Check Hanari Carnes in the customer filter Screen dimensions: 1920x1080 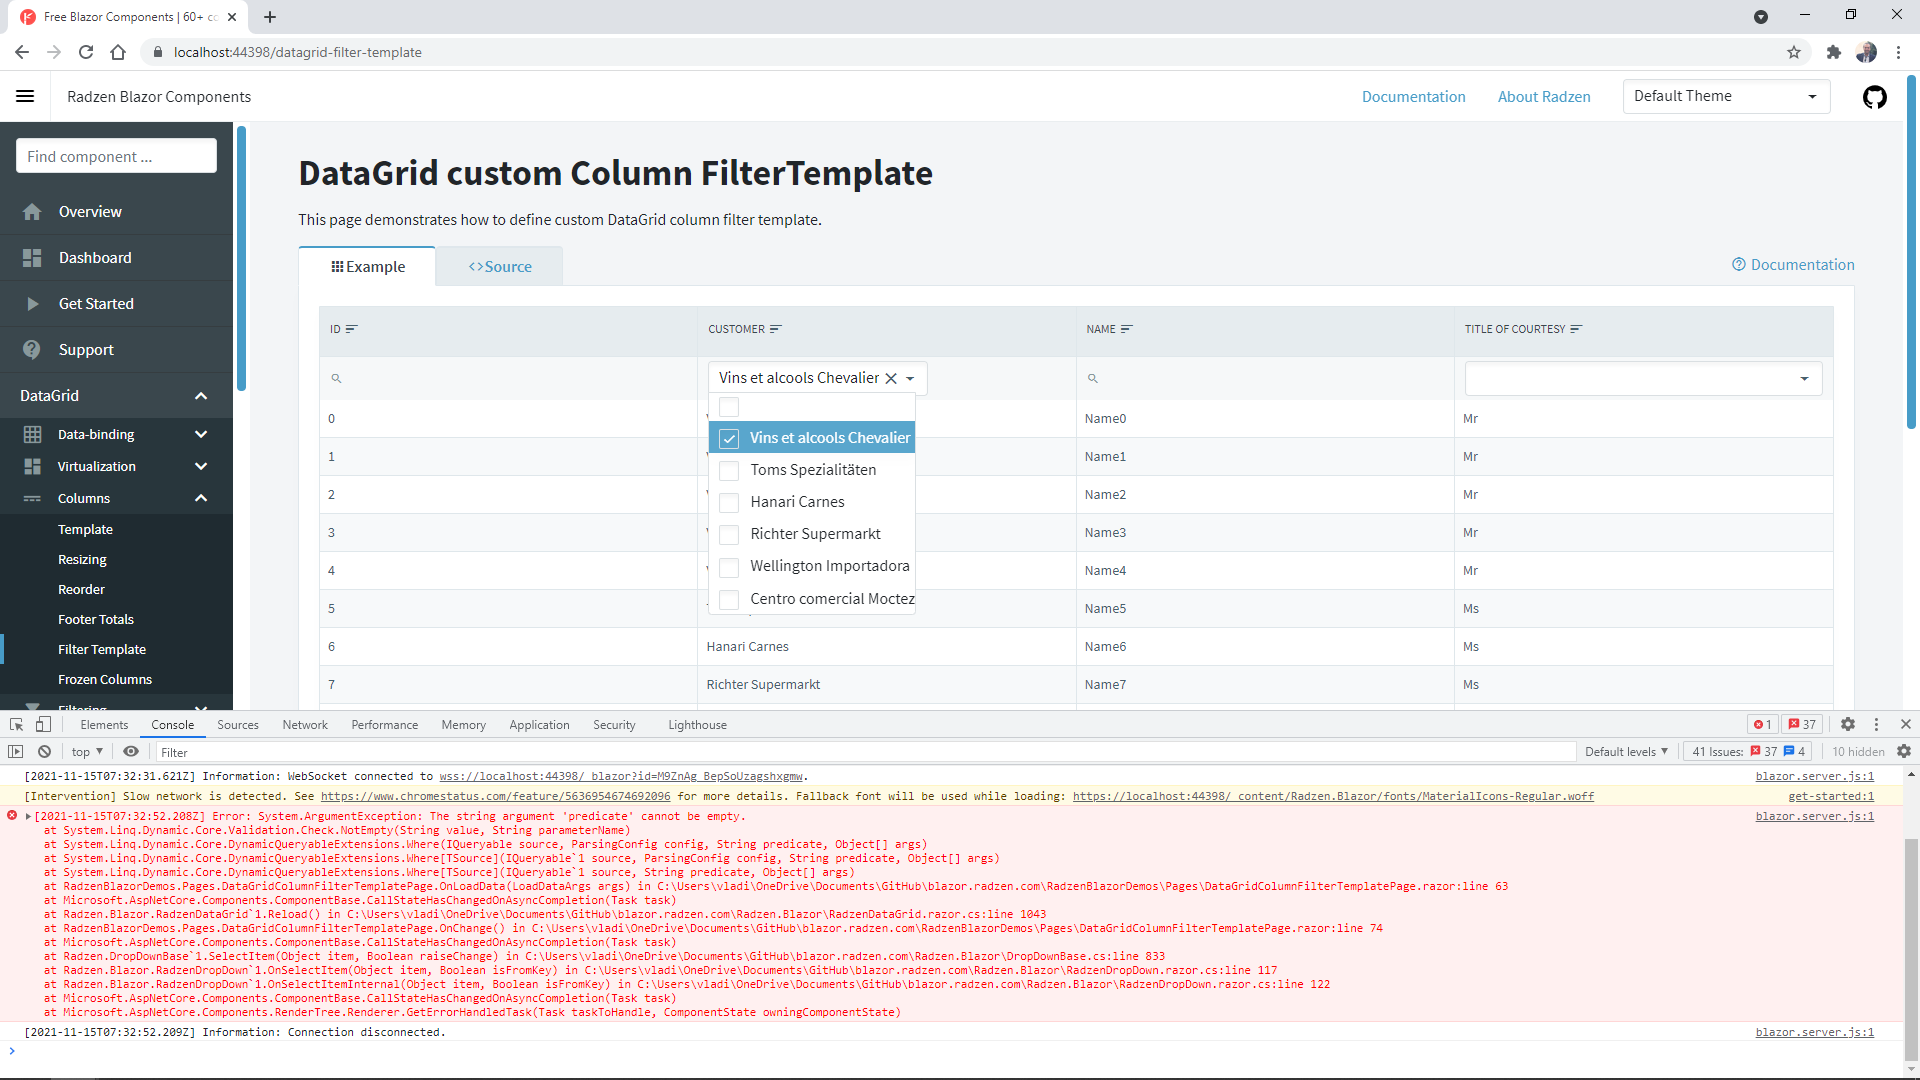pos(729,502)
